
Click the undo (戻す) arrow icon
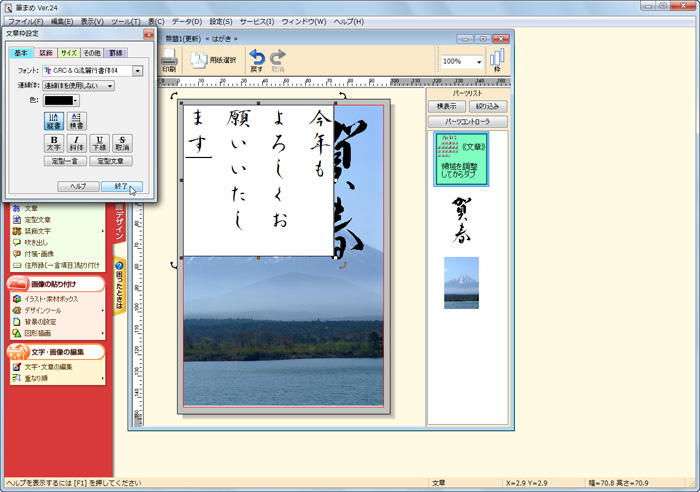pos(257,59)
